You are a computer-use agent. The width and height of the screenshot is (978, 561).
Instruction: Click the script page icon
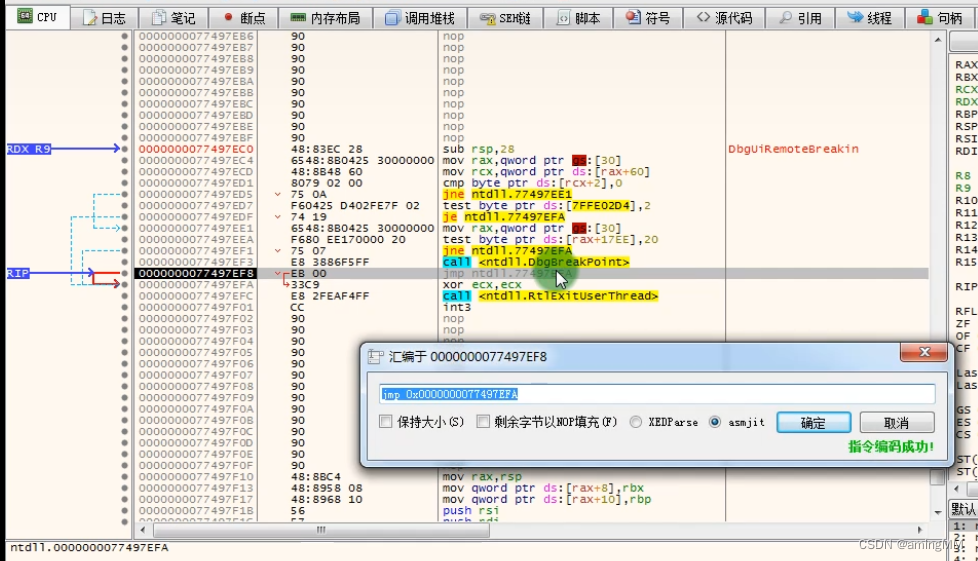coord(563,18)
